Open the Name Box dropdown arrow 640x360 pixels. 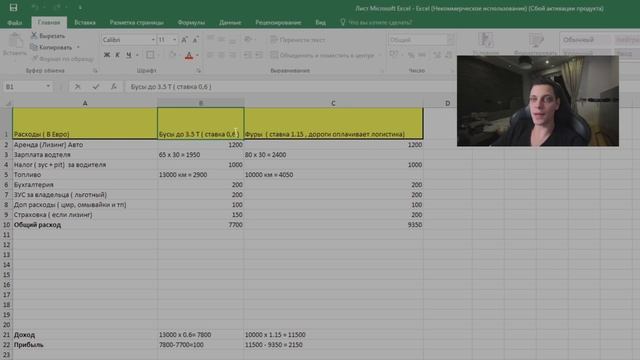(x=48, y=87)
